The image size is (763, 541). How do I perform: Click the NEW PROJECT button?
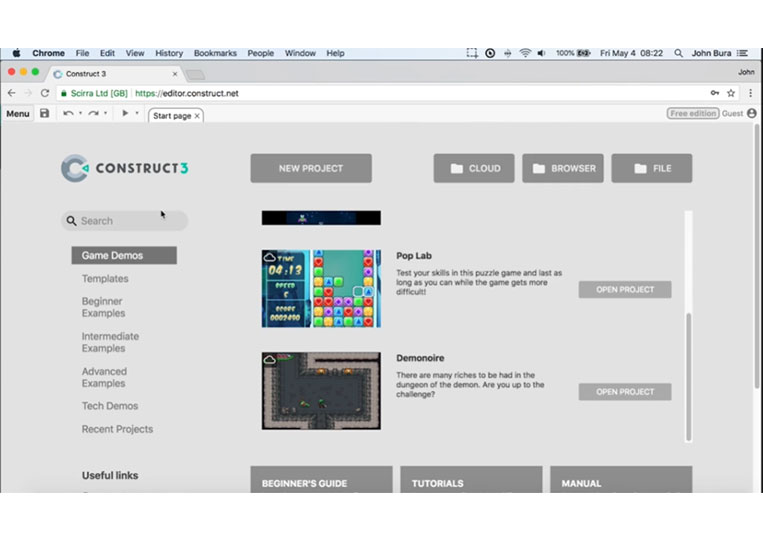[x=311, y=168]
